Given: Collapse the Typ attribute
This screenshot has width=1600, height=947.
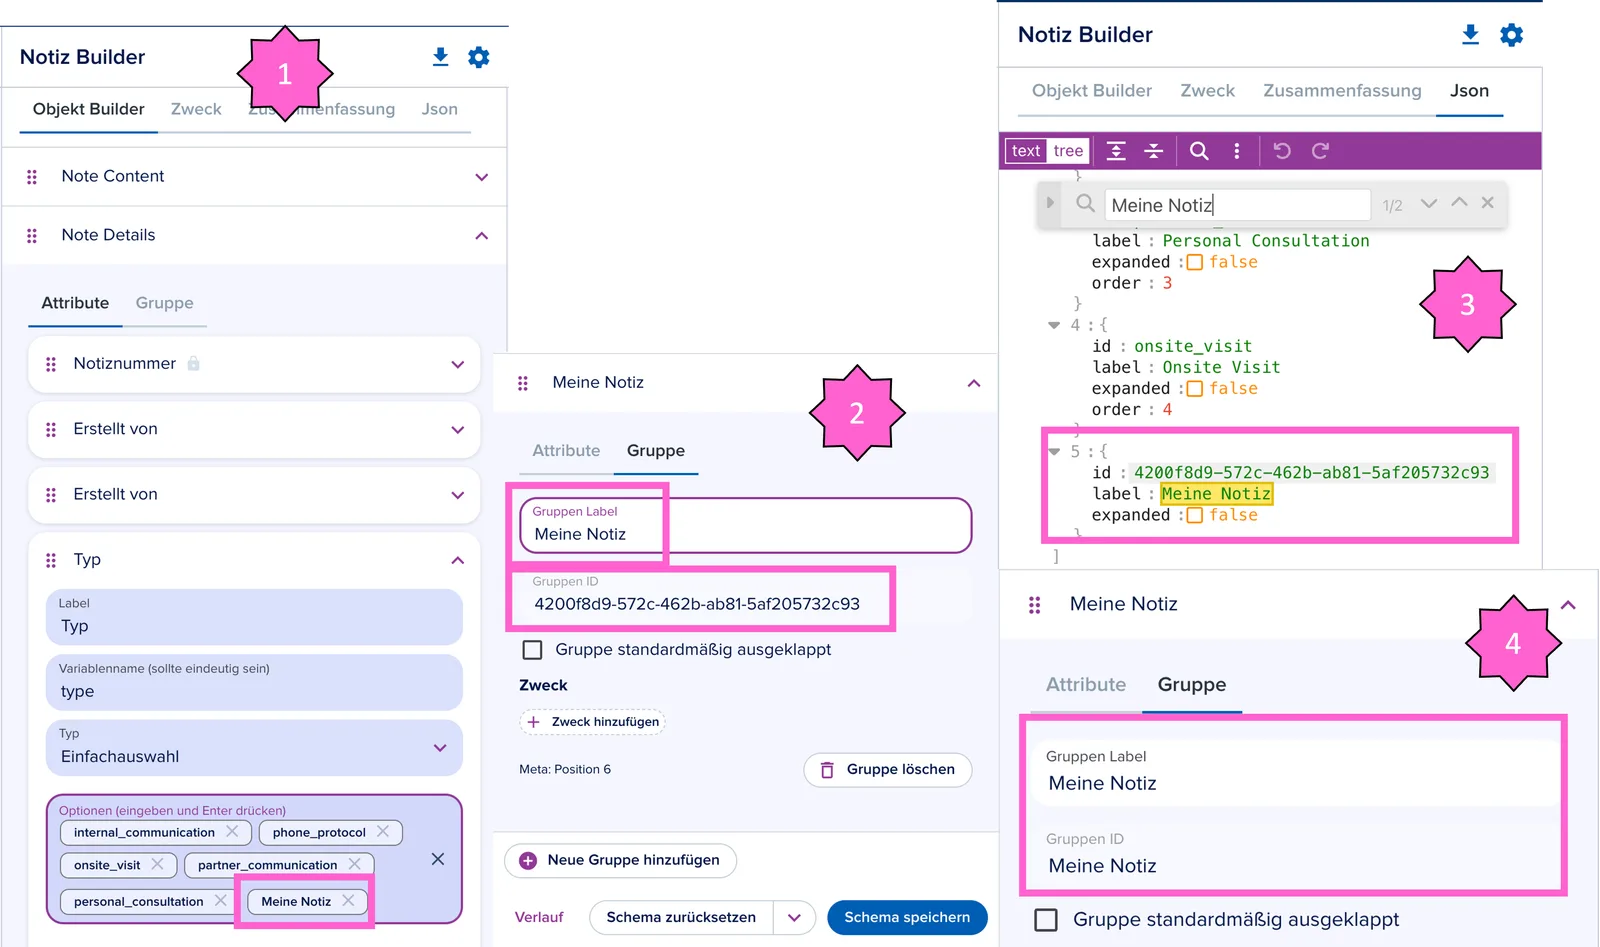Looking at the screenshot, I should click(458, 560).
